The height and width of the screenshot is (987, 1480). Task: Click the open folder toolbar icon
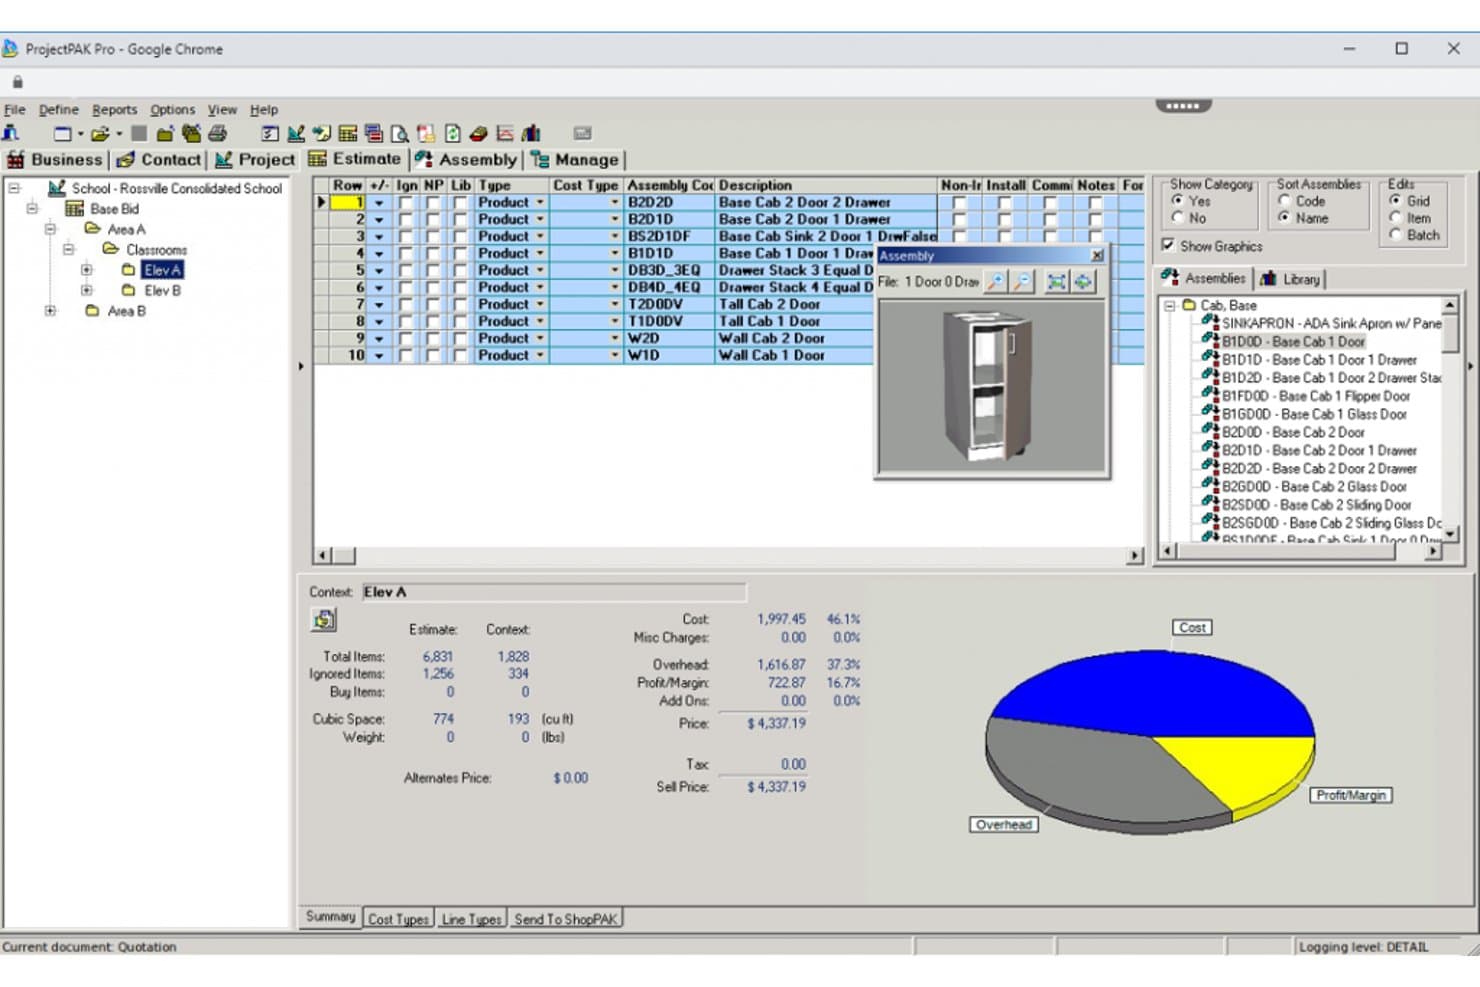(x=100, y=133)
